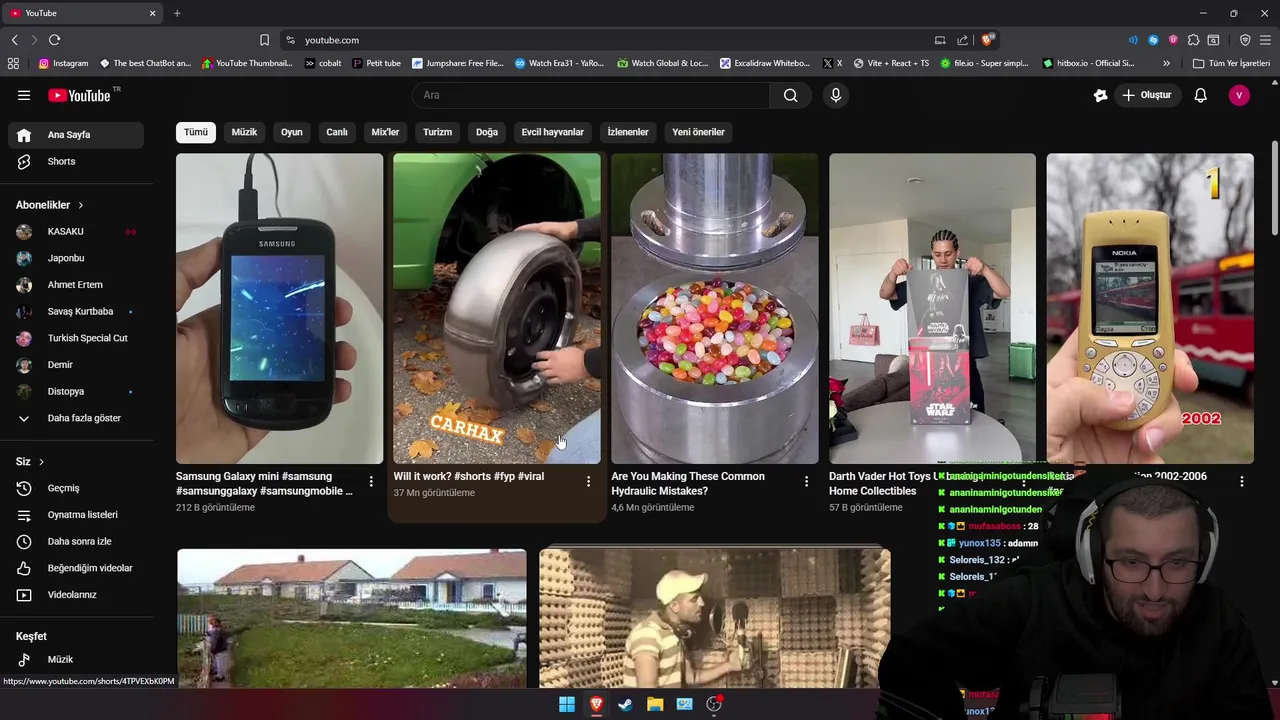1280x720 pixels.
Task: Open the cobalt bookmark
Action: (x=323, y=63)
